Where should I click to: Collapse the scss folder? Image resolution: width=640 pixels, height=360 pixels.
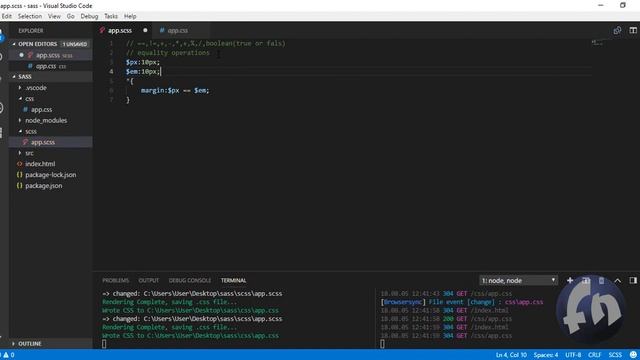tap(31, 131)
